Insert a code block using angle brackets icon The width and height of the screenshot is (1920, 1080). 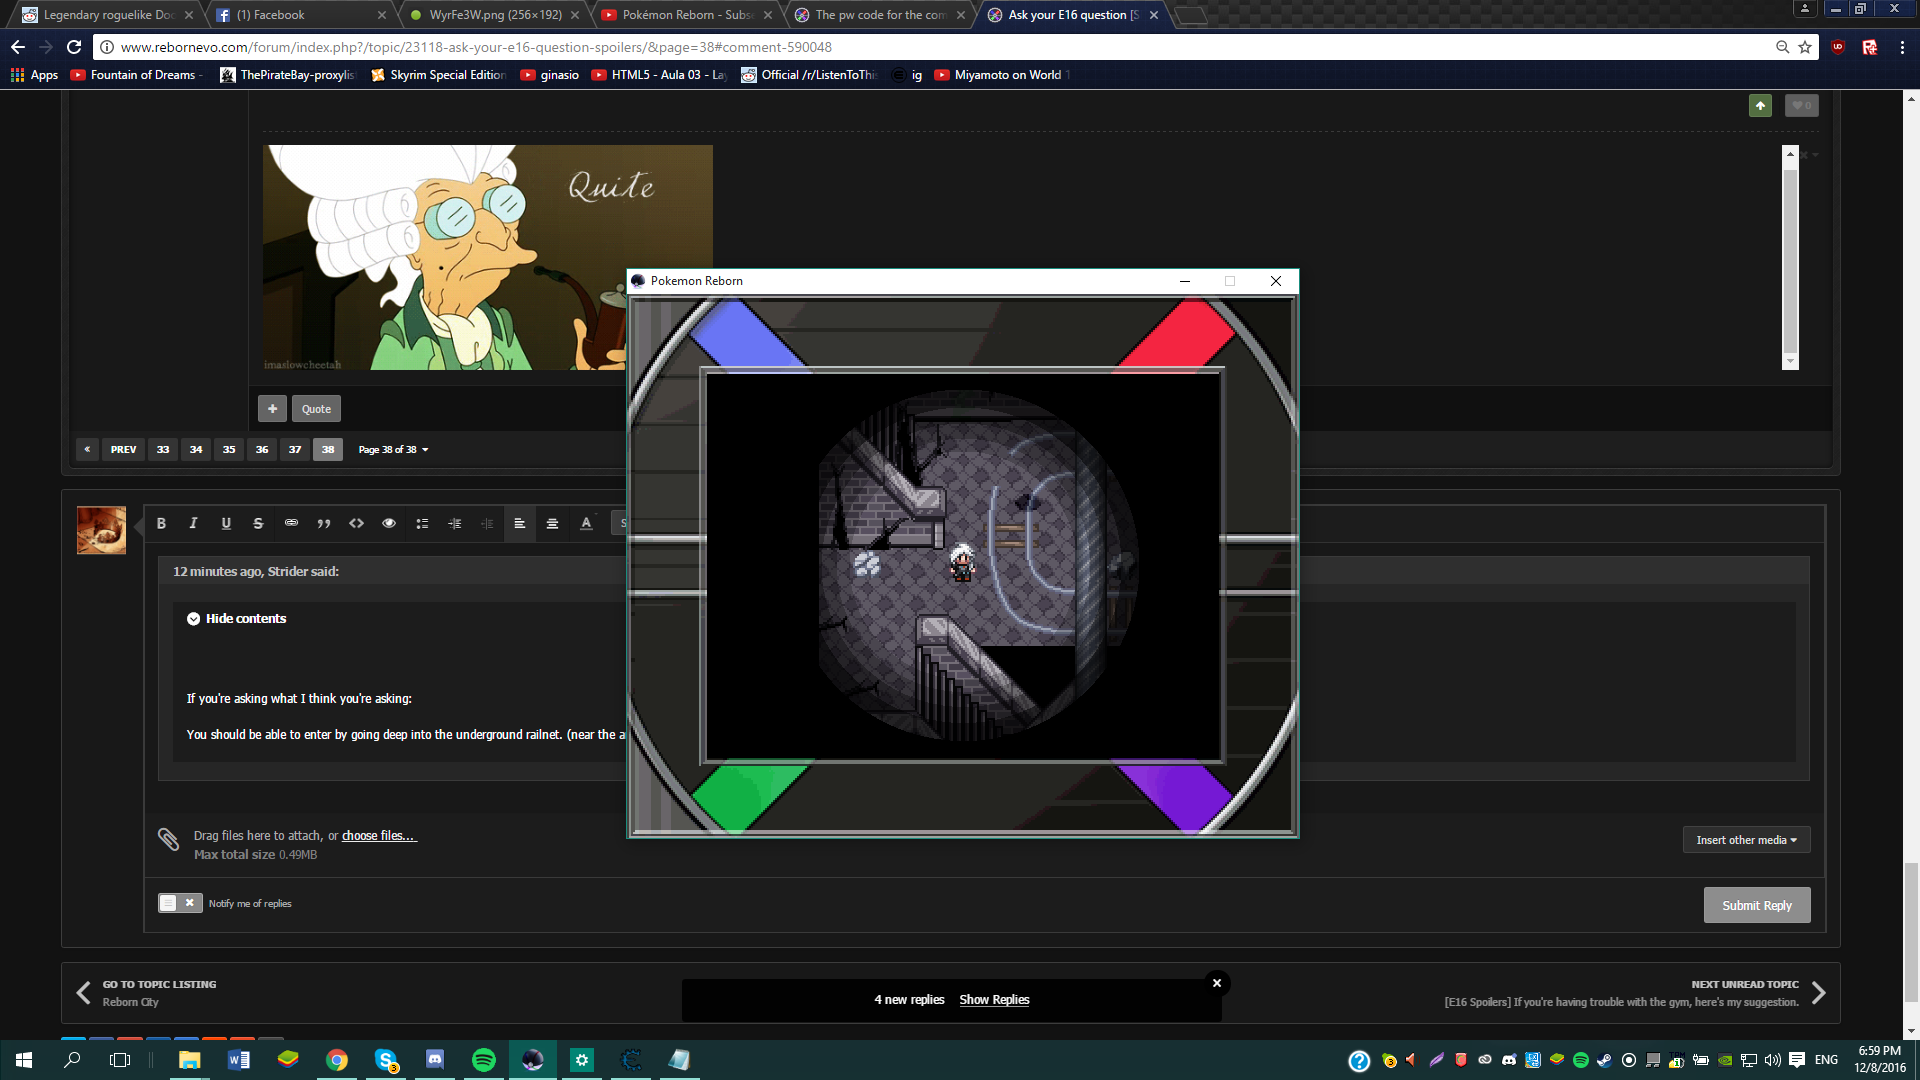point(356,523)
